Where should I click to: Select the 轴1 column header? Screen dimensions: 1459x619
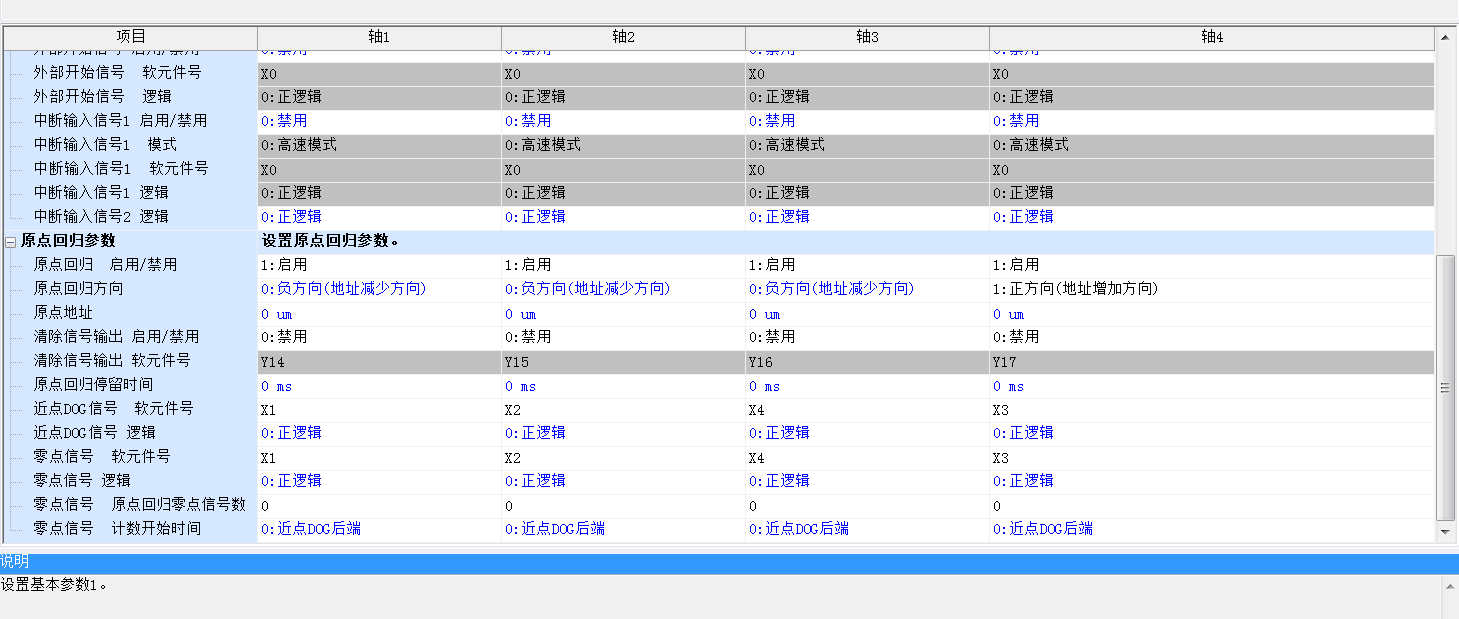[379, 37]
